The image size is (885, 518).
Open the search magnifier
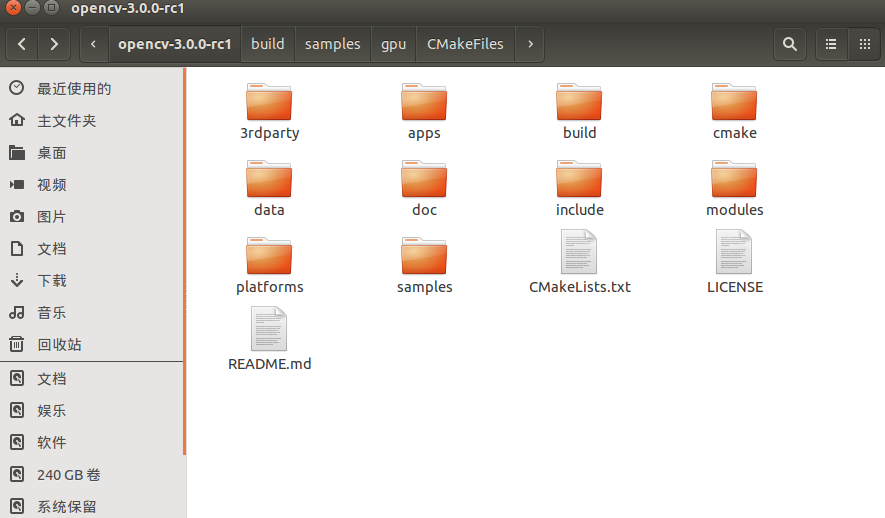[x=790, y=44]
